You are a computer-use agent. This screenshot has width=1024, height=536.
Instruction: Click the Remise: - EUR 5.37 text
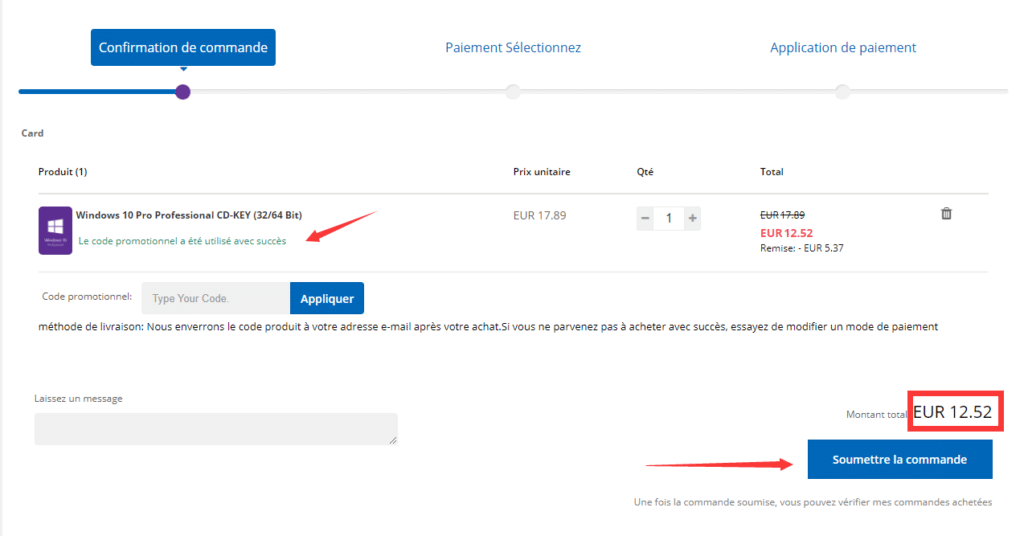click(801, 248)
